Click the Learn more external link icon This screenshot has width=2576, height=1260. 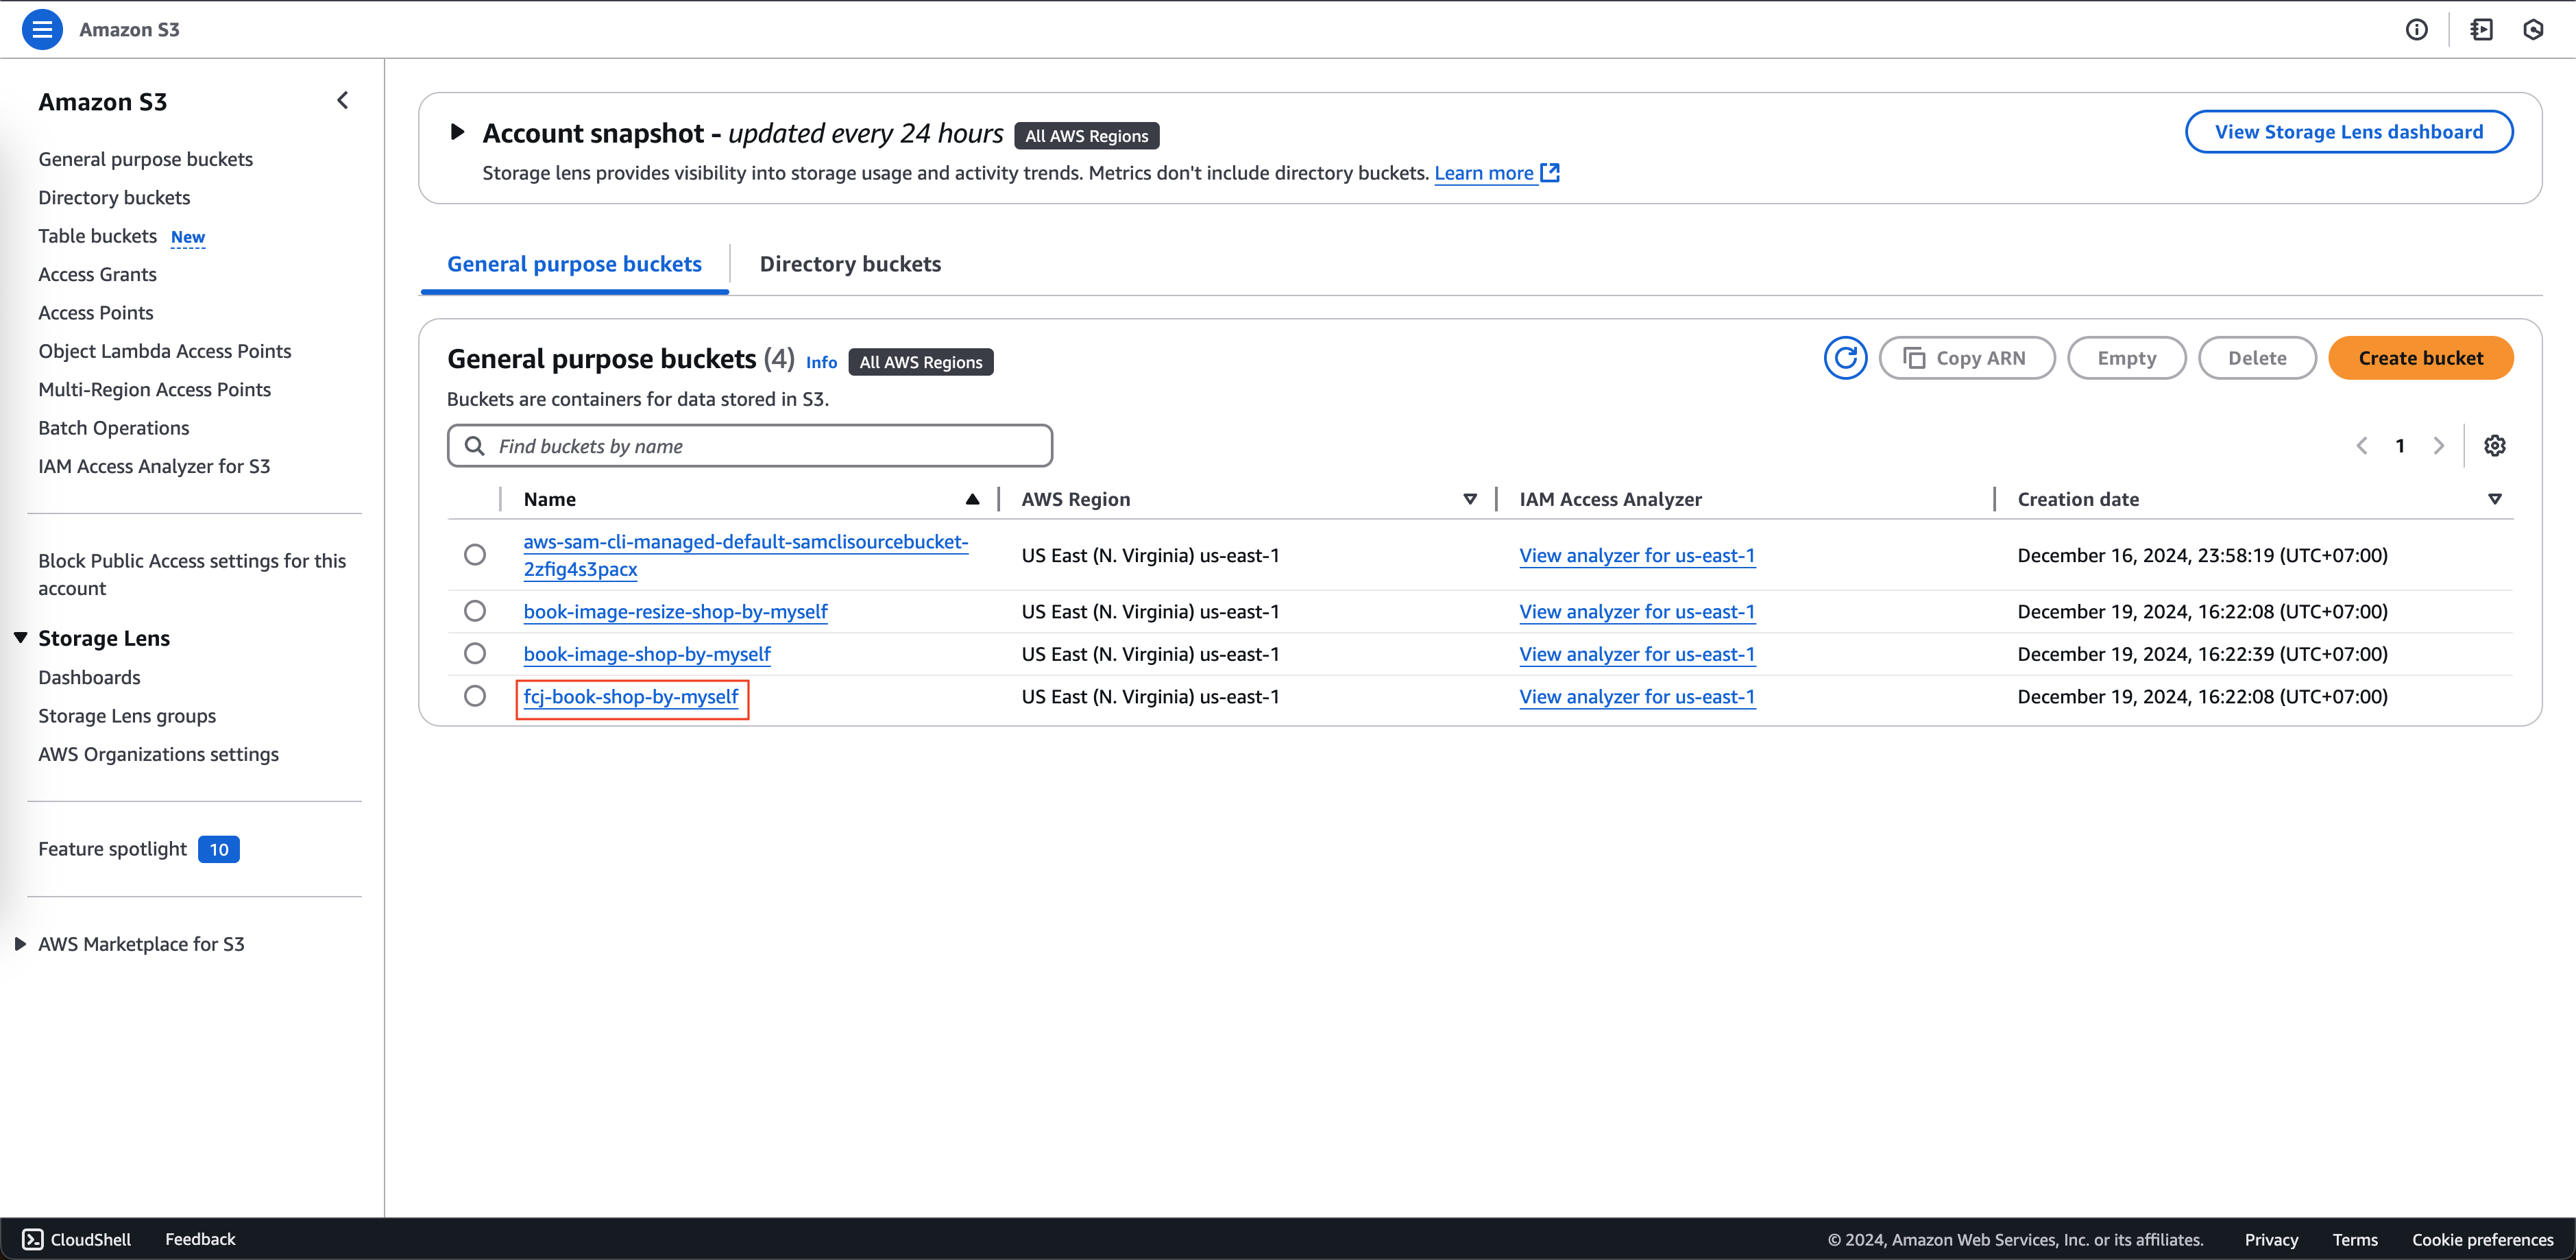[1550, 173]
